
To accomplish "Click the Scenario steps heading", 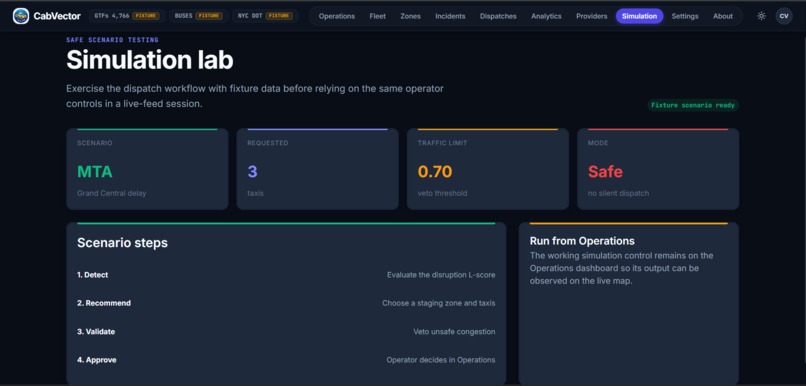I will point(122,243).
